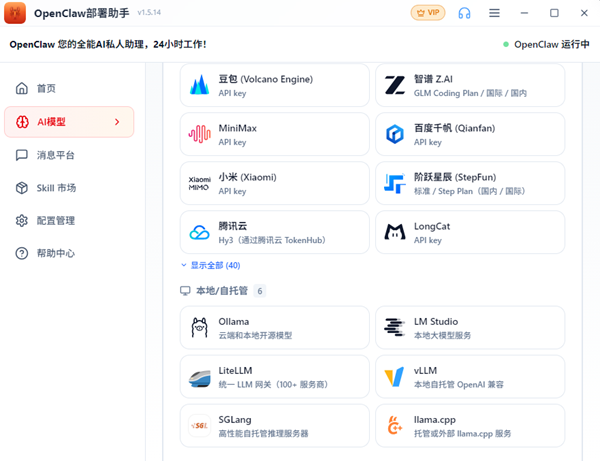Select 豆包 (Volcano Engine) provider name
Viewport: 600px width, 461px height.
[x=266, y=79]
